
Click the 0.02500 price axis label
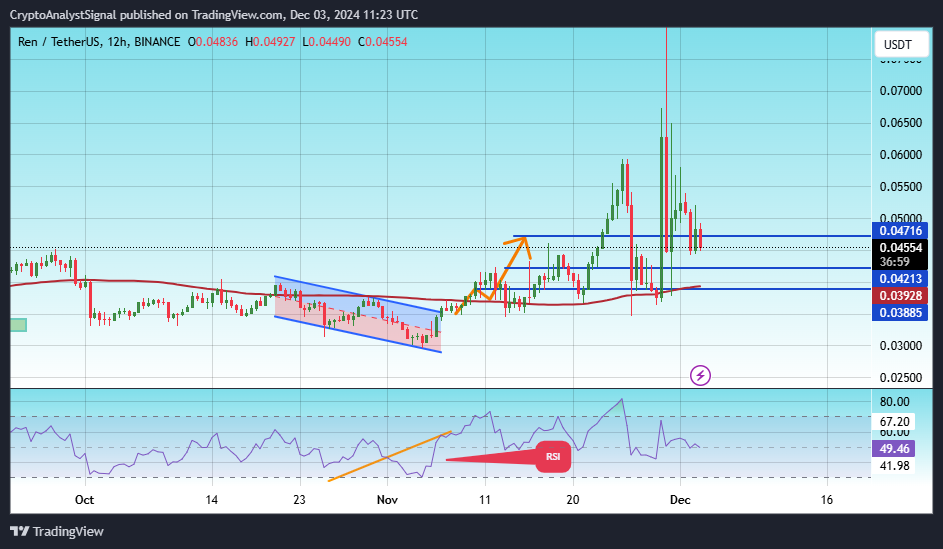click(900, 378)
